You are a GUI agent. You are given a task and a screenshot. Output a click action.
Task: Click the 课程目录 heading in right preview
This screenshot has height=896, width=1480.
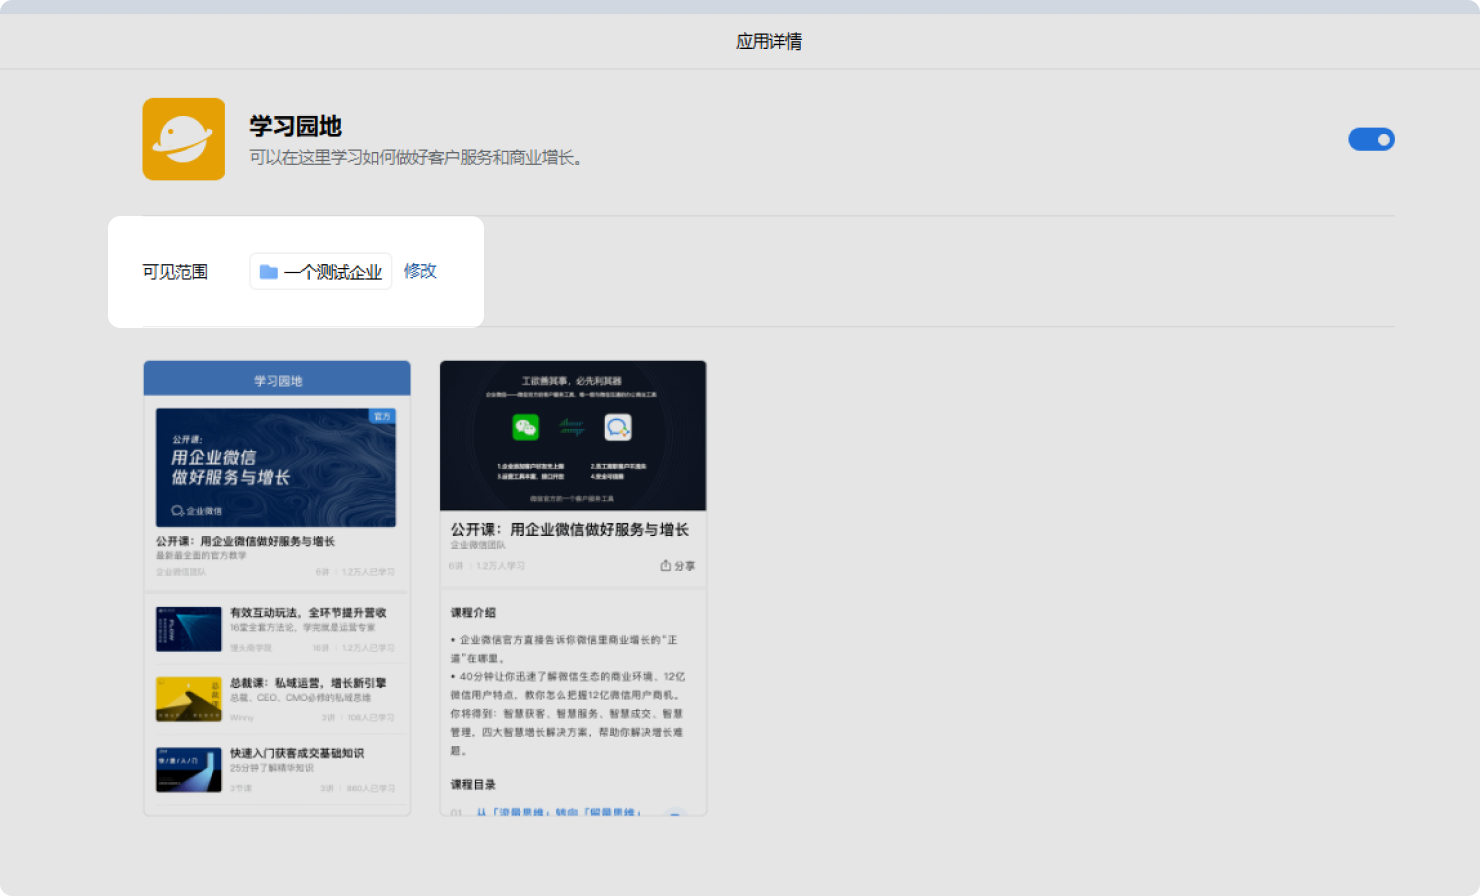(x=473, y=784)
